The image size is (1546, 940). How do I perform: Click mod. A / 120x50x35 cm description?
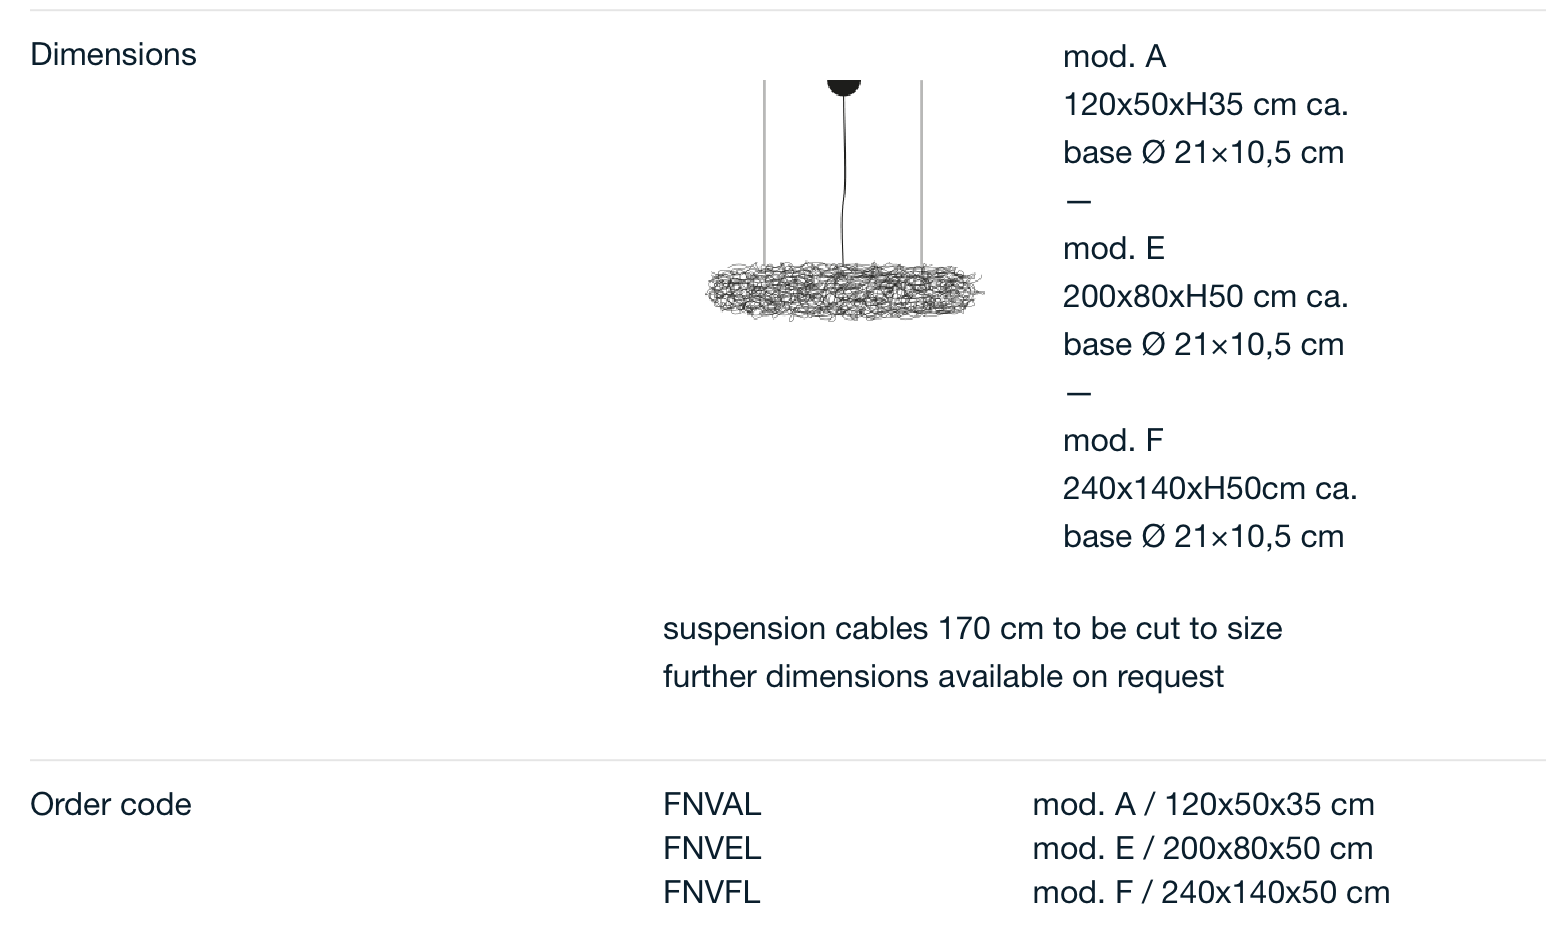(x=1203, y=804)
